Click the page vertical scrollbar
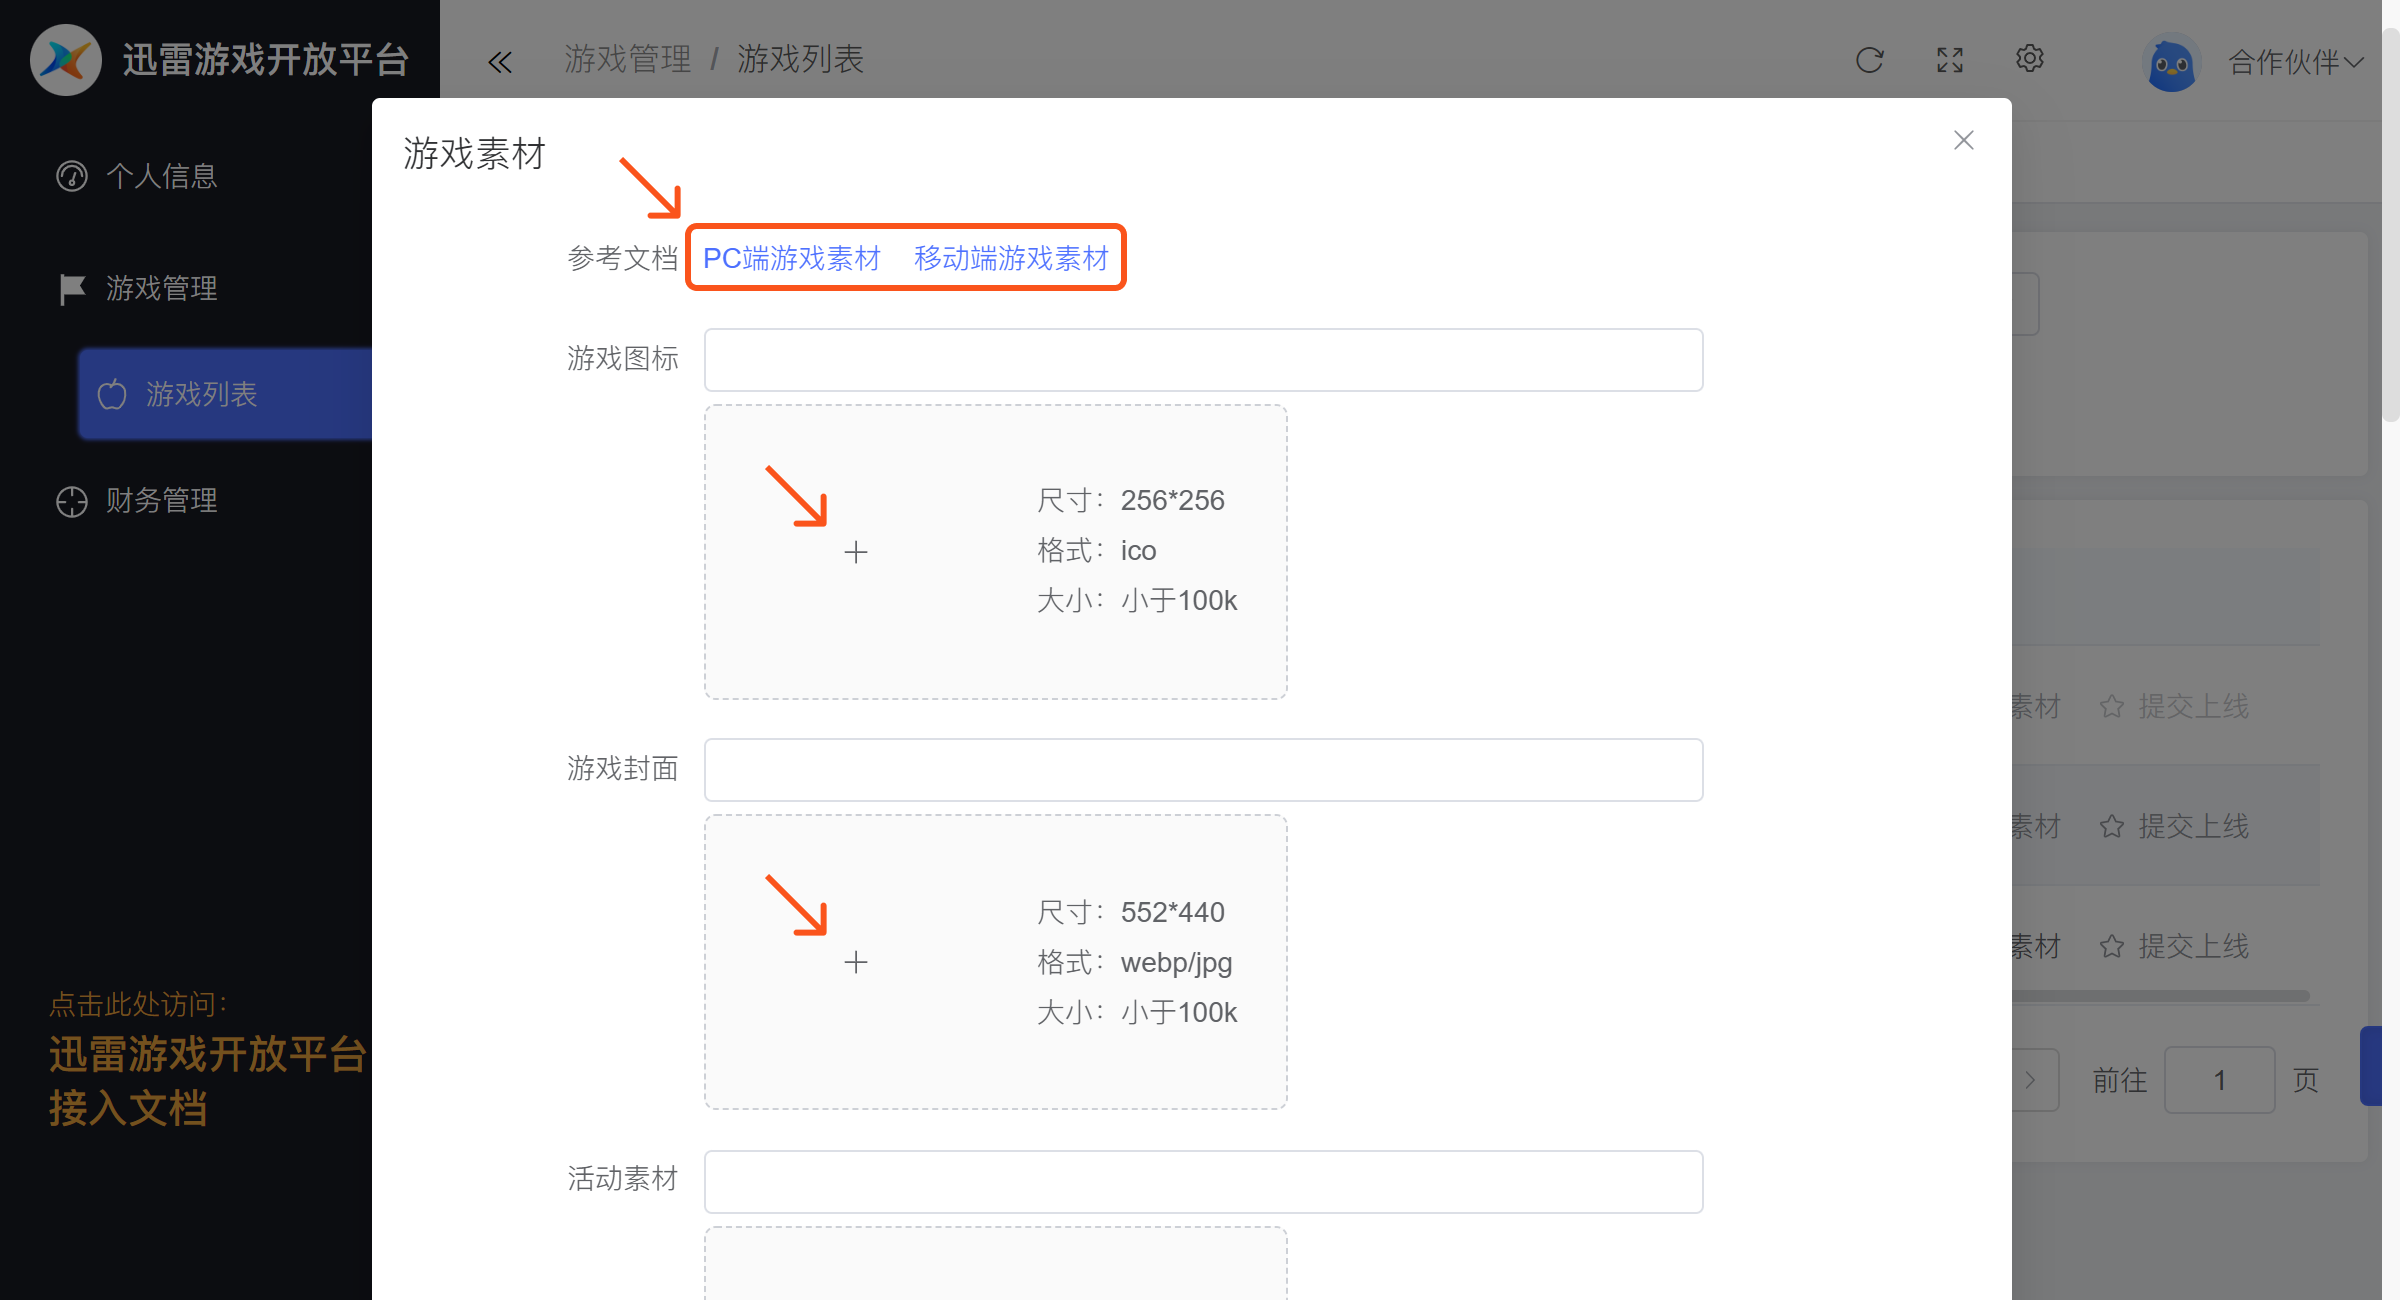 (2391, 225)
